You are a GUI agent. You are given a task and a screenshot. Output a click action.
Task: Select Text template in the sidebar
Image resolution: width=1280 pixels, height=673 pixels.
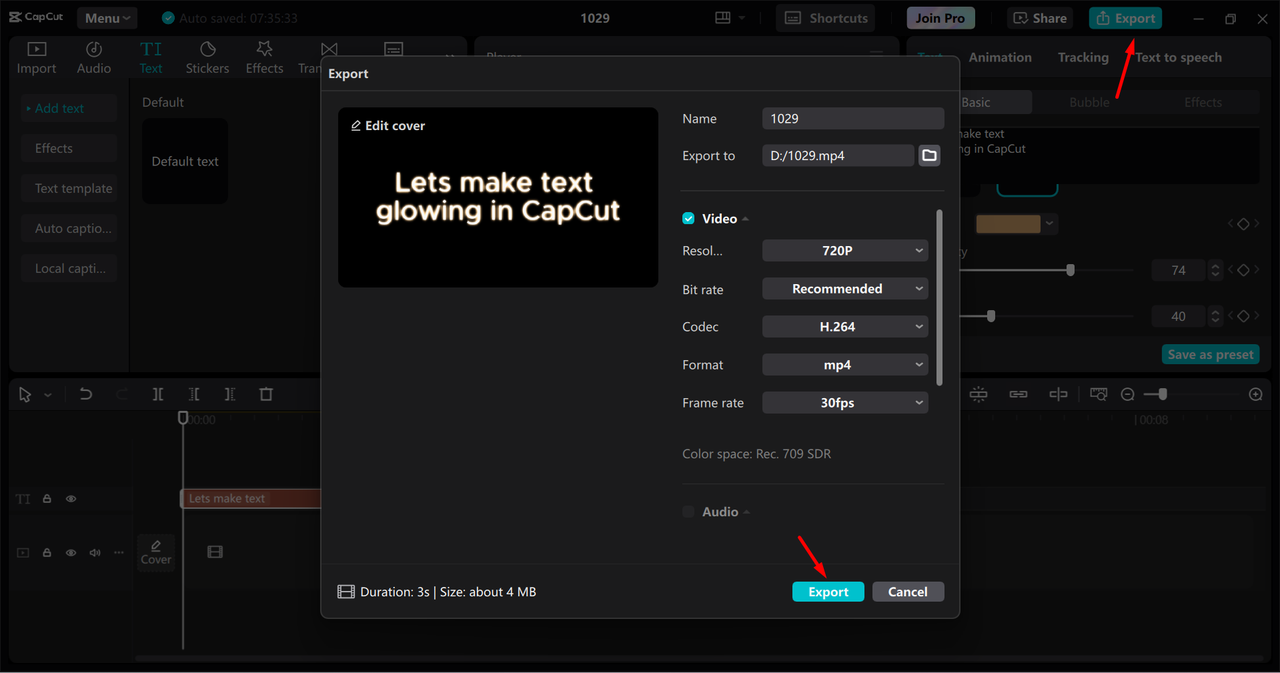click(69, 188)
